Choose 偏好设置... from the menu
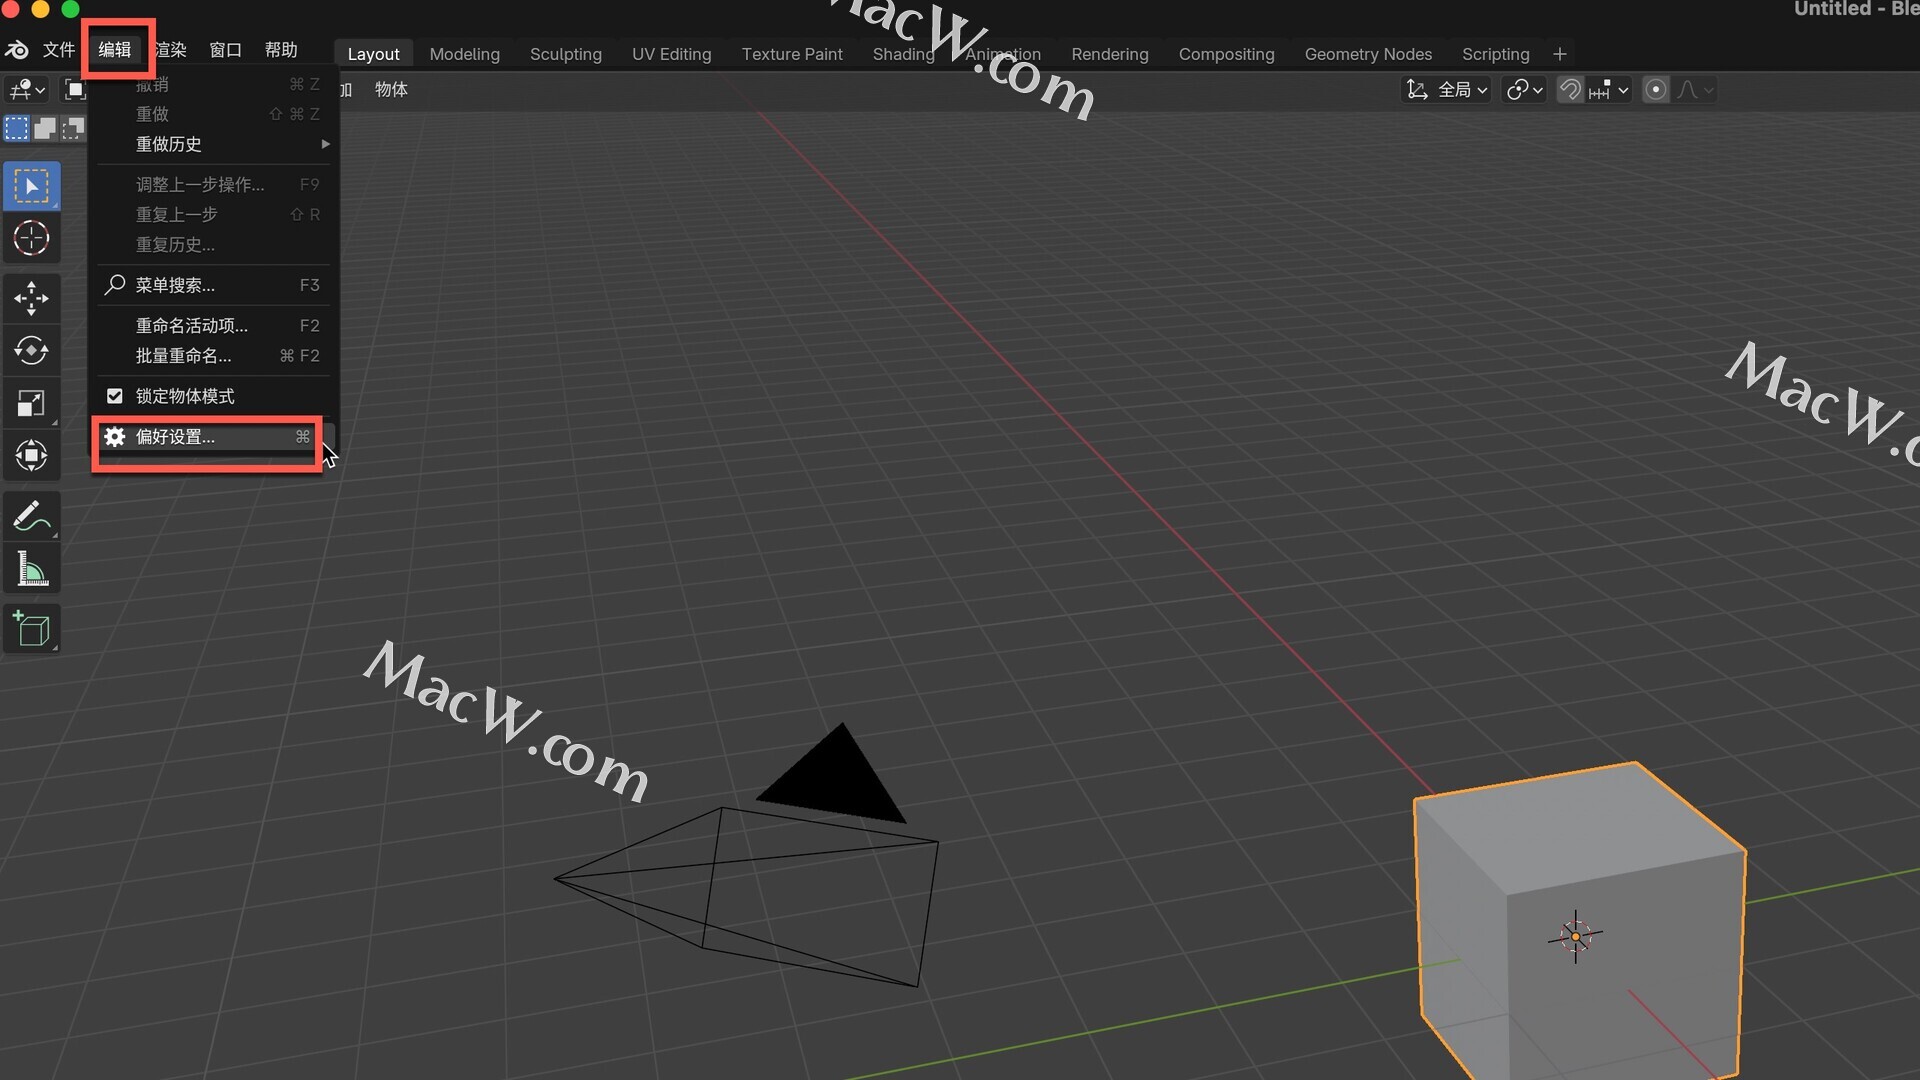This screenshot has height=1080, width=1920. click(x=214, y=437)
